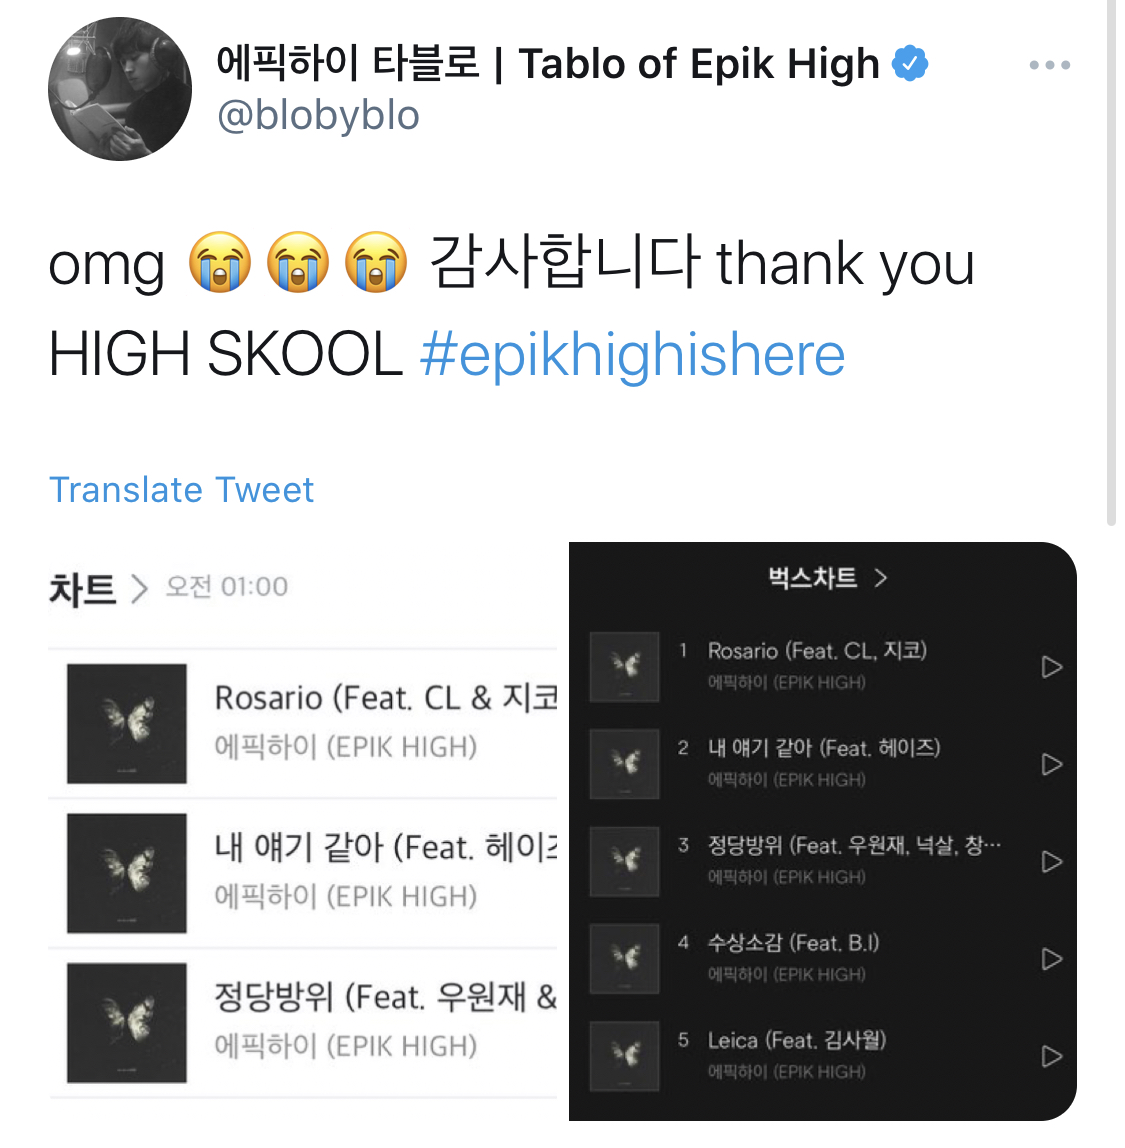This screenshot has height=1148, width=1125.
Task: Play track 2 내 얘기 같아 in dark chart
Action: tap(1052, 764)
